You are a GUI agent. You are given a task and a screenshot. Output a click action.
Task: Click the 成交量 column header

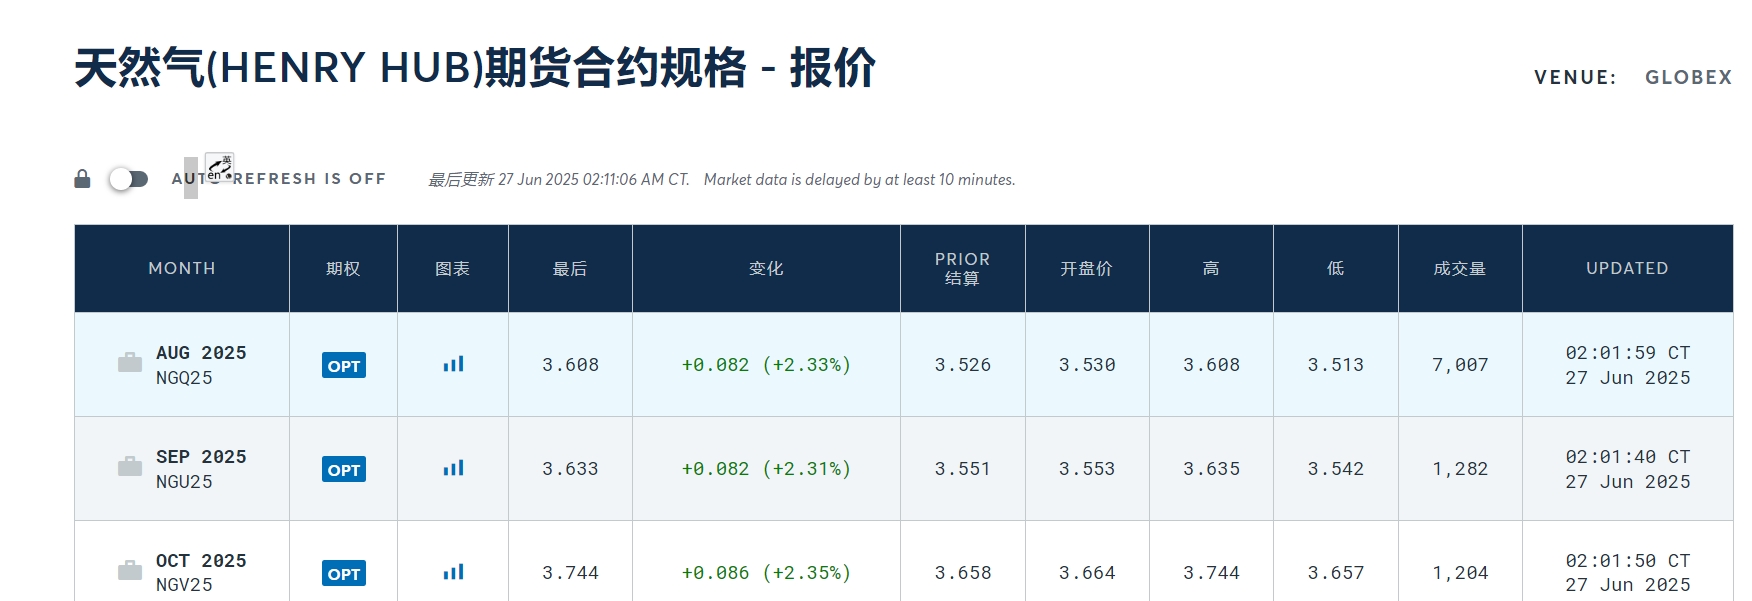pos(1460,268)
